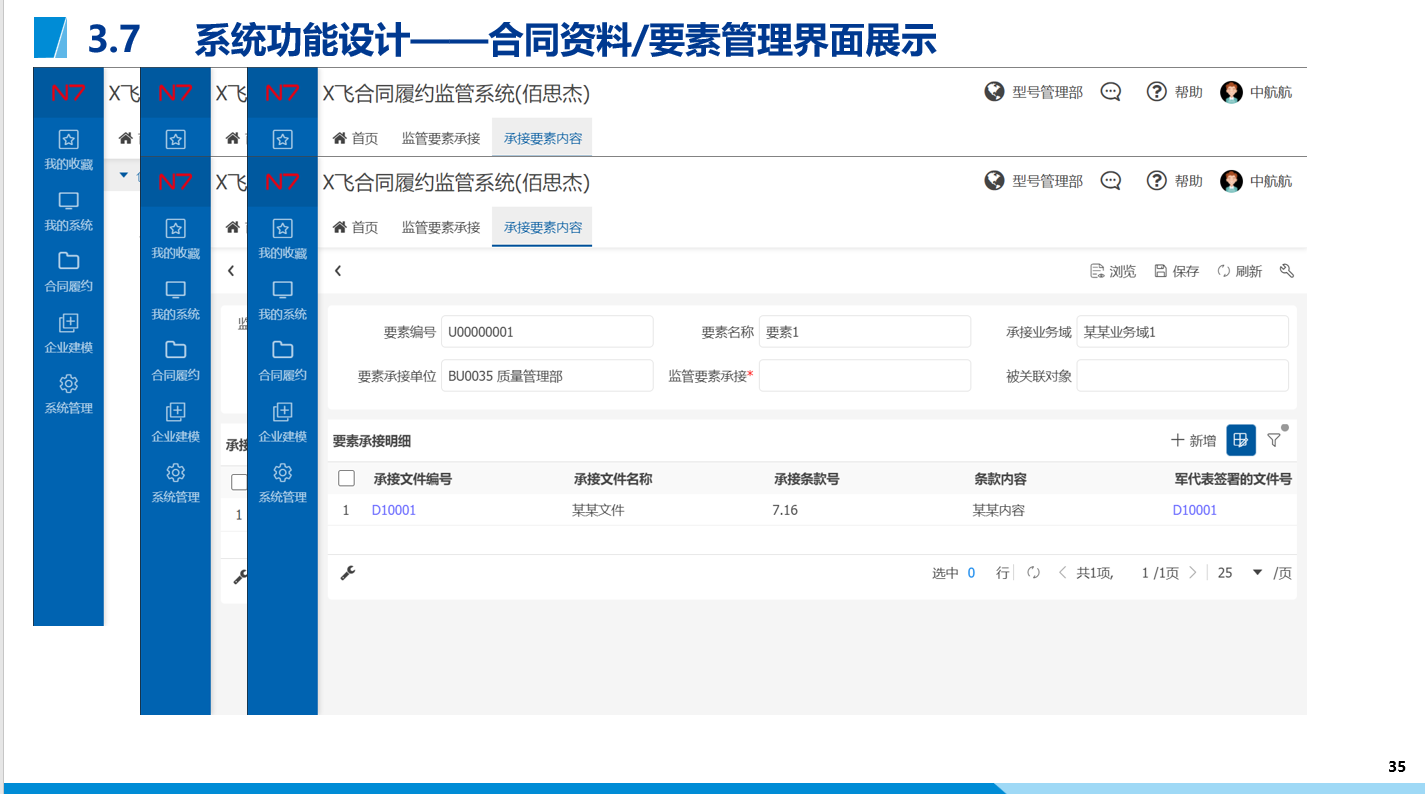Click the 保存 button
1425x794 pixels.
(1177, 271)
